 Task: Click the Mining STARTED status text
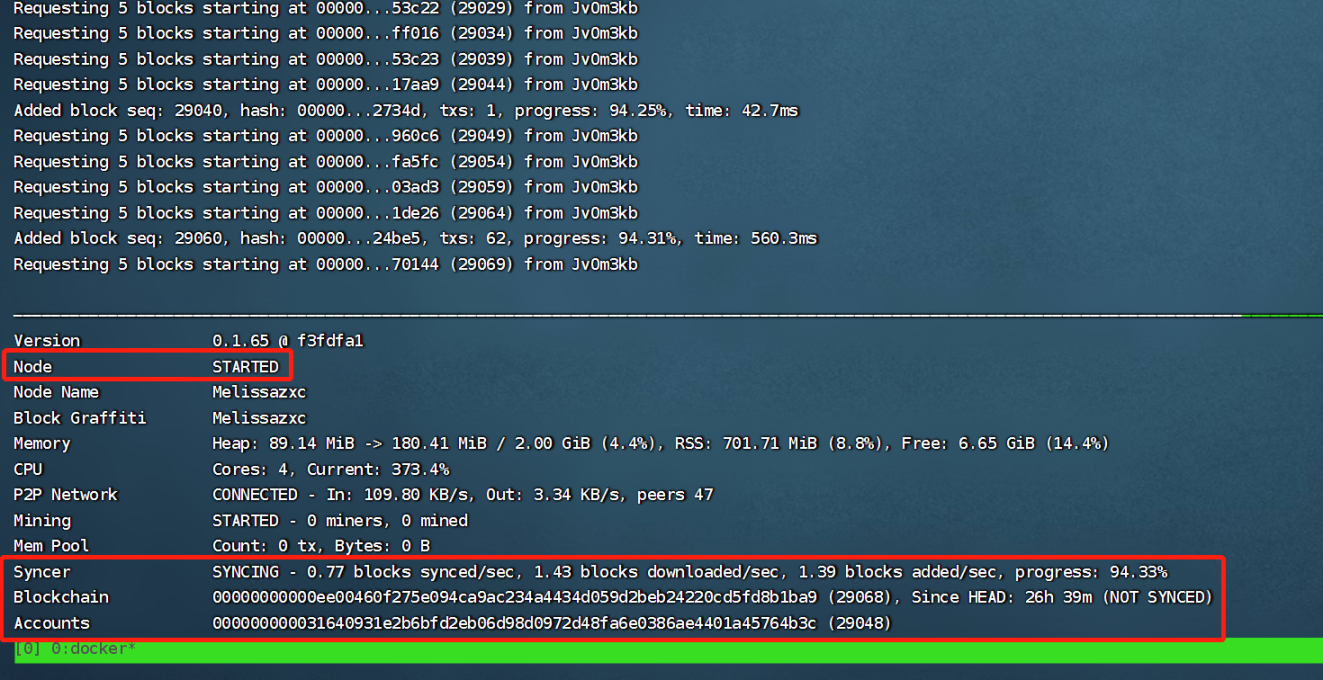pyautogui.click(x=245, y=520)
